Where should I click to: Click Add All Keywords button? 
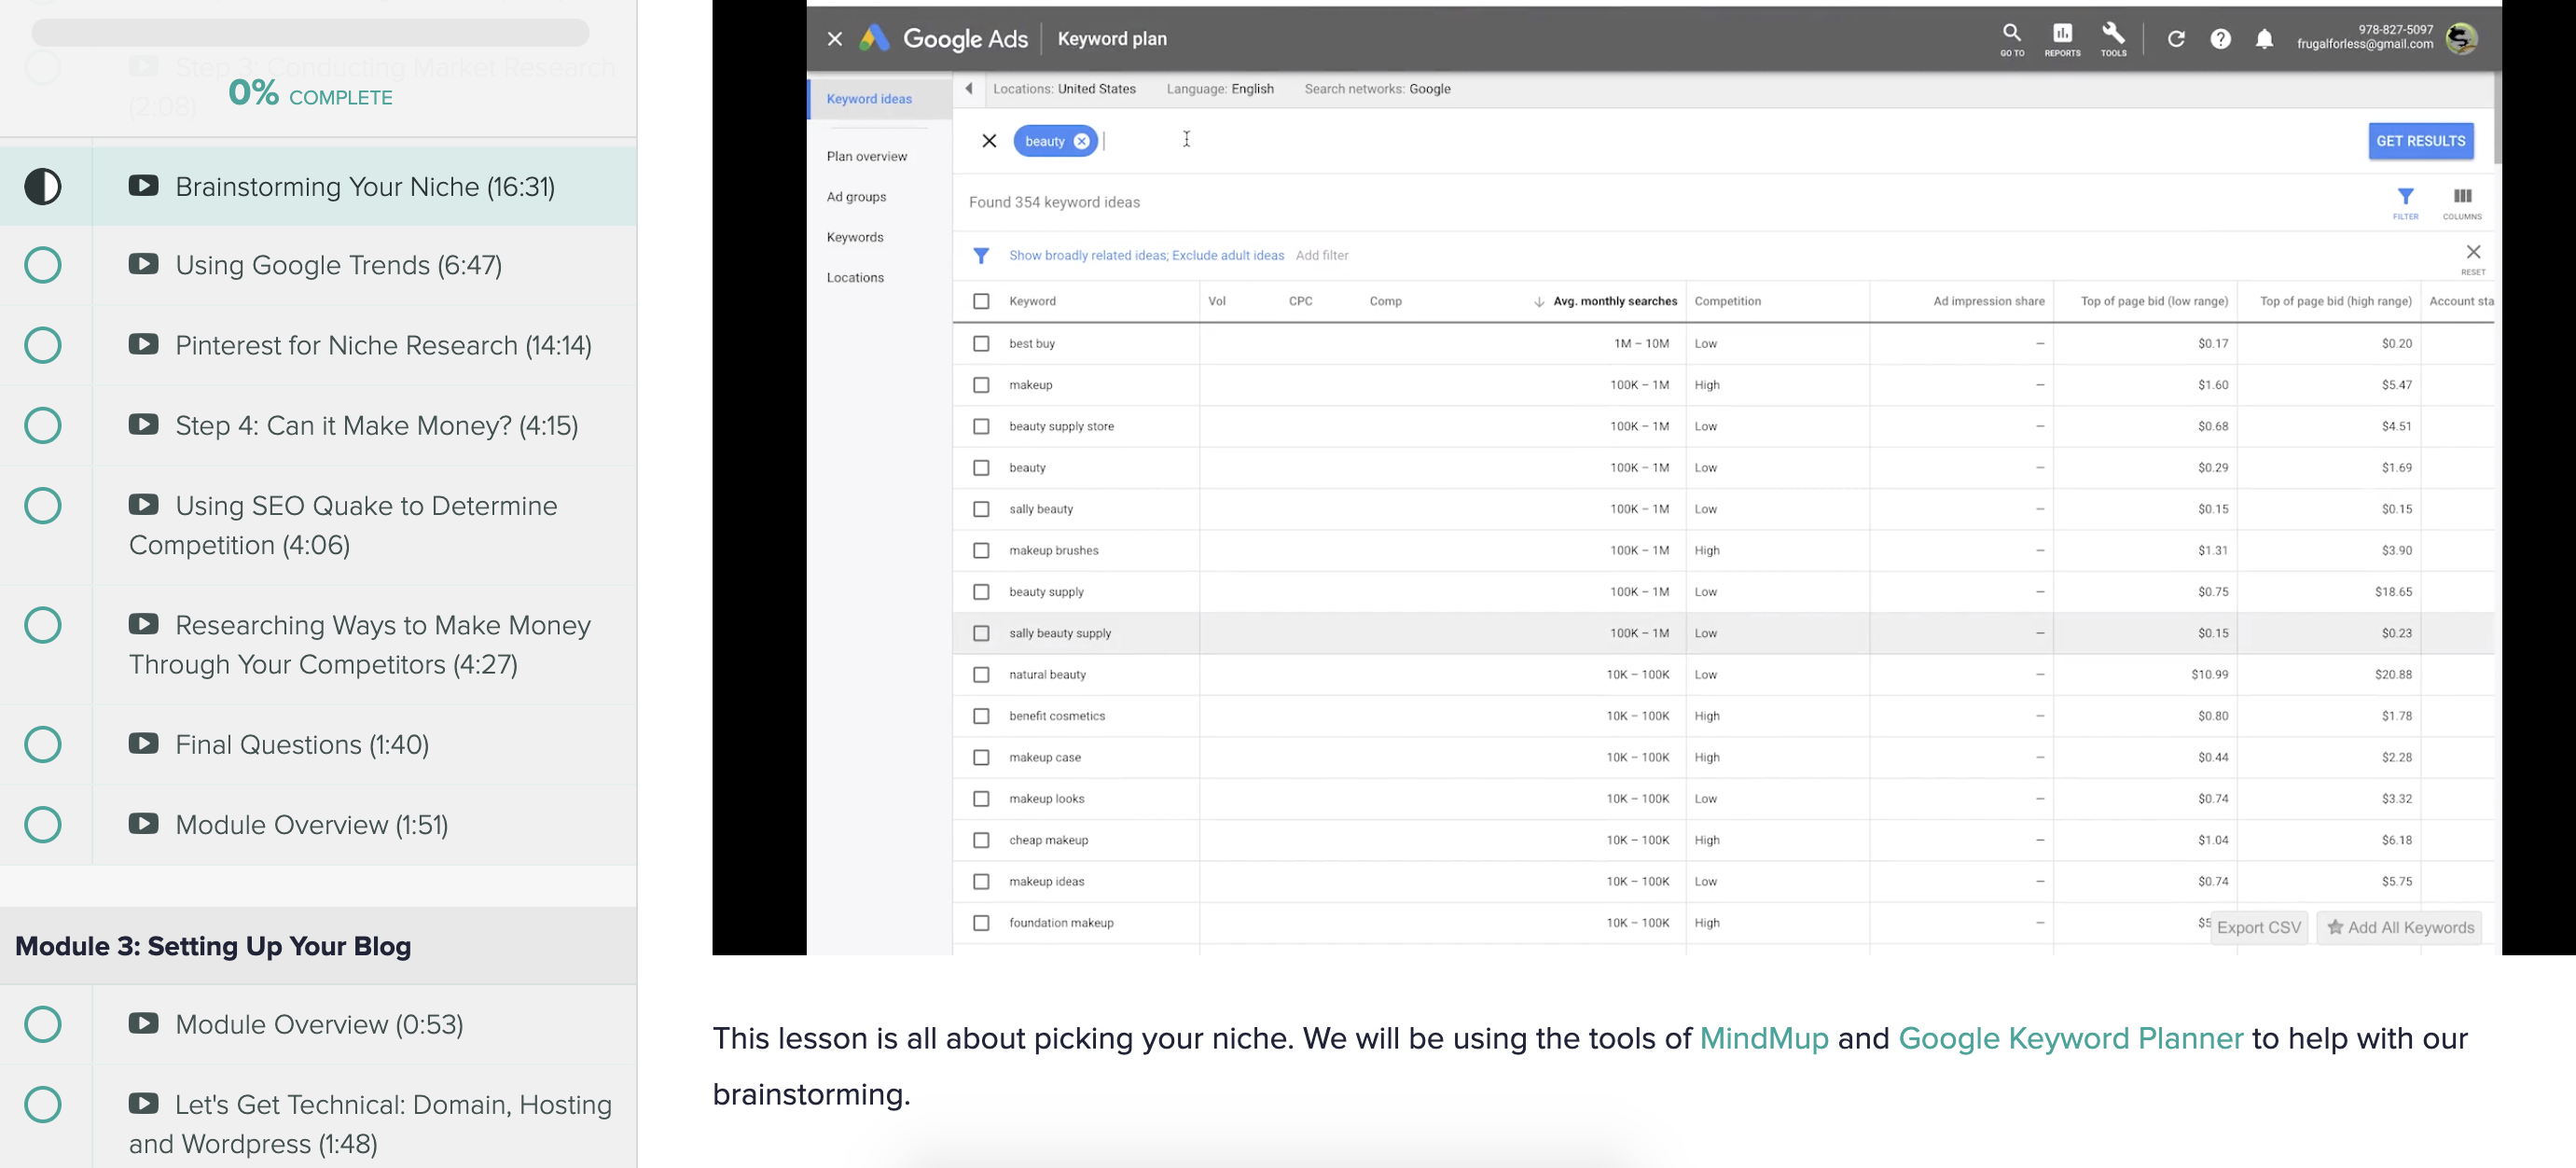point(2399,928)
